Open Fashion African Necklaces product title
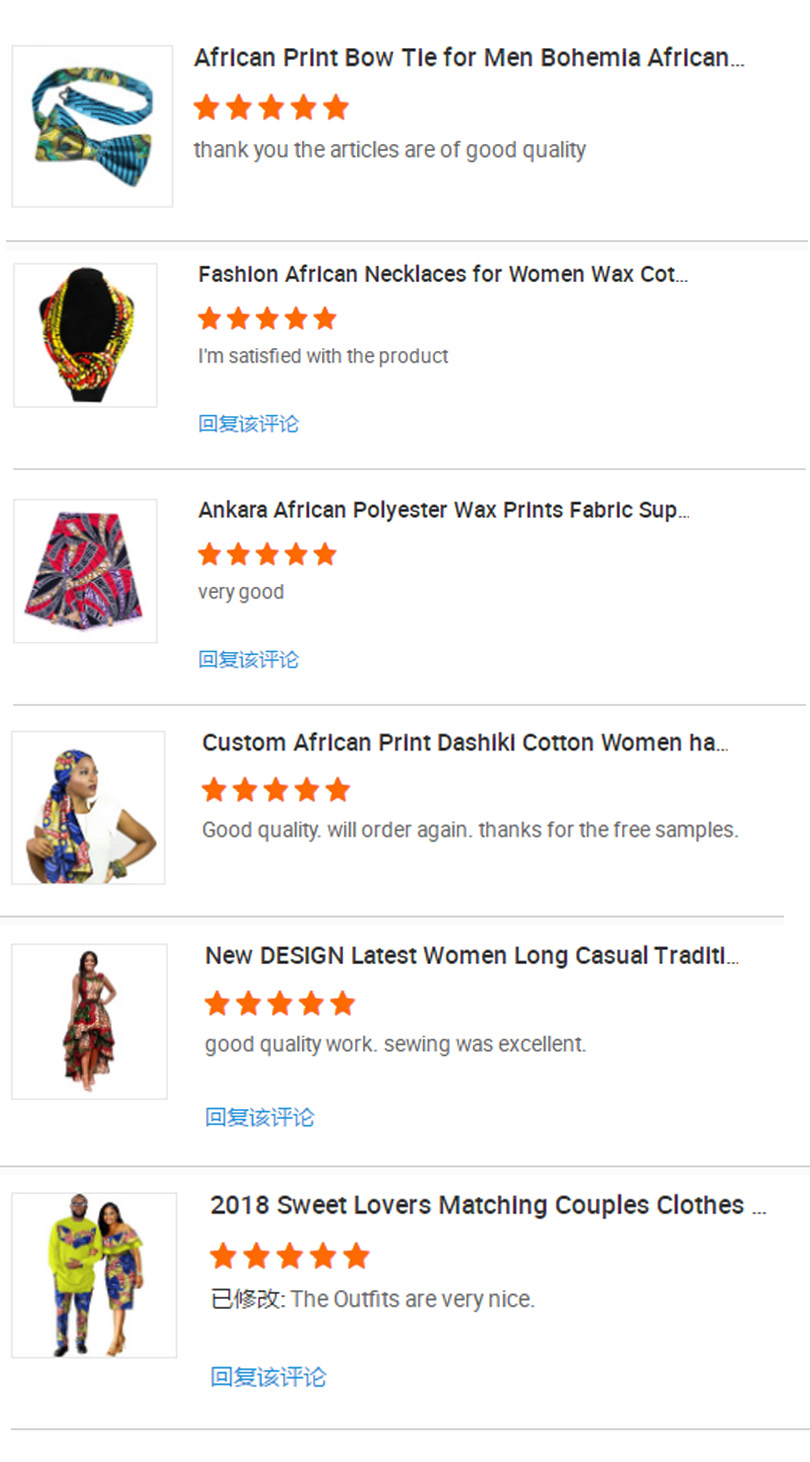Screen dimensions: 810x1462 click(x=442, y=274)
